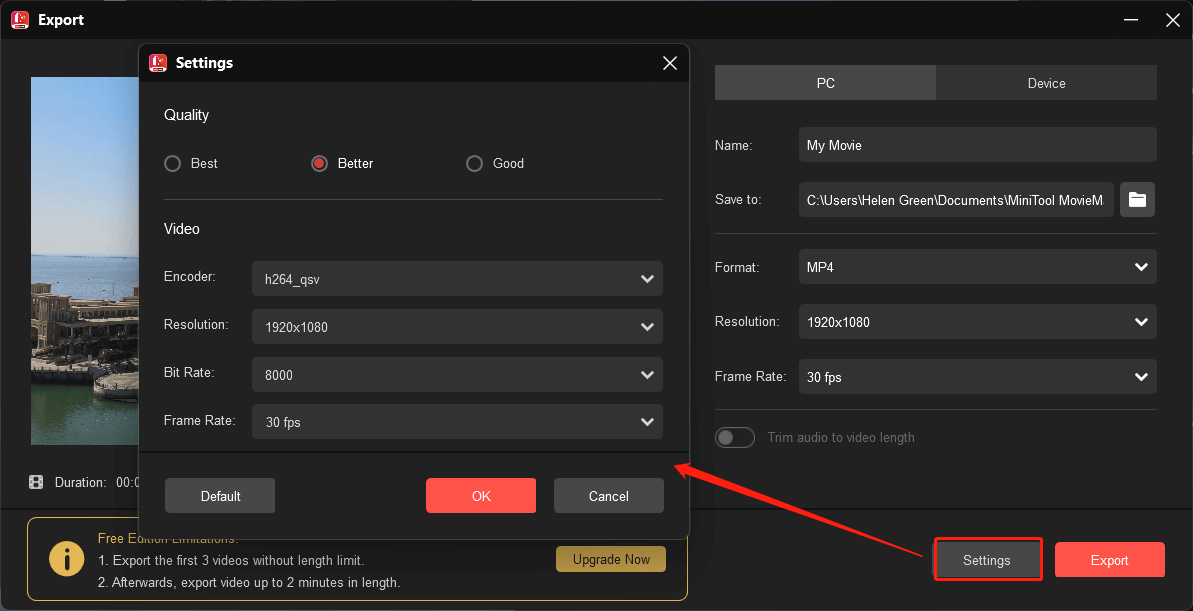Click the Format label

tap(737, 267)
